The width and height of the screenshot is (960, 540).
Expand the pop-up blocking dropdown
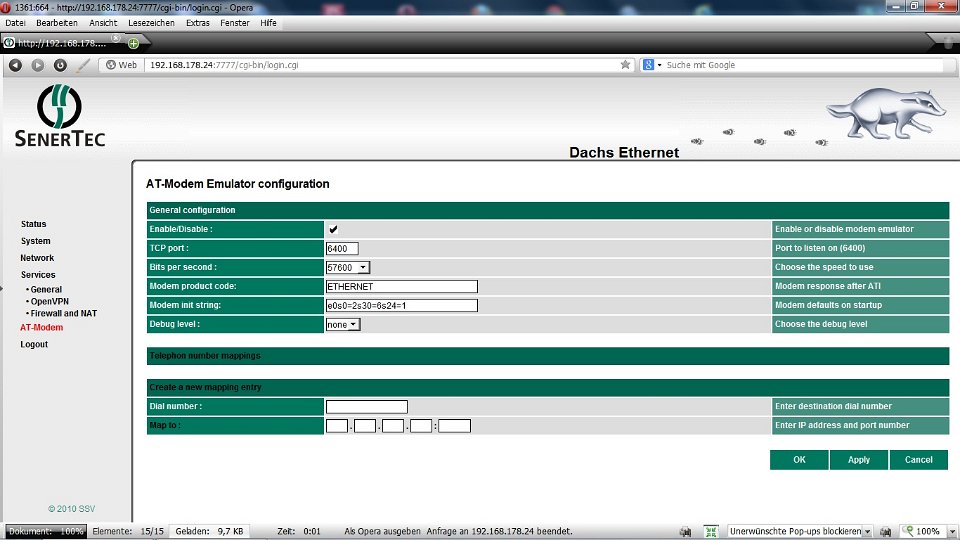pos(866,532)
